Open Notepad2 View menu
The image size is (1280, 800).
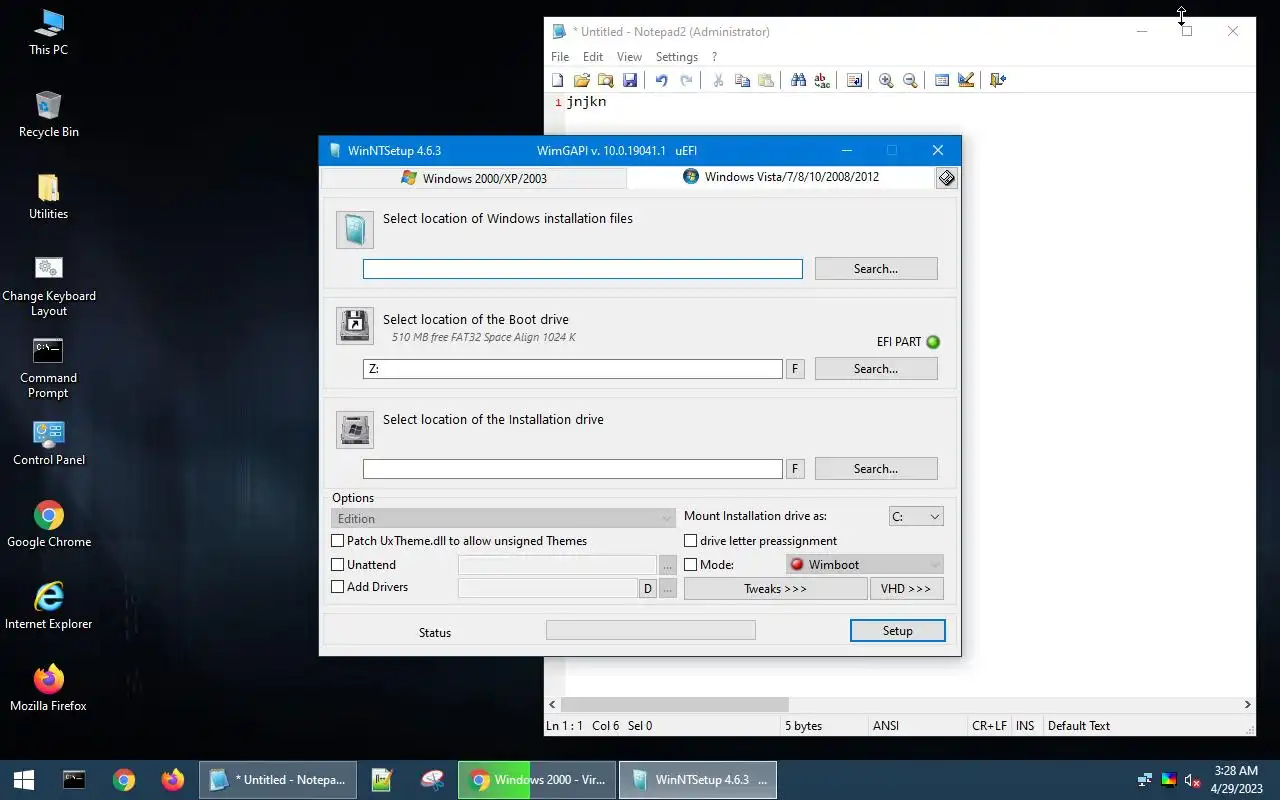coord(629,57)
